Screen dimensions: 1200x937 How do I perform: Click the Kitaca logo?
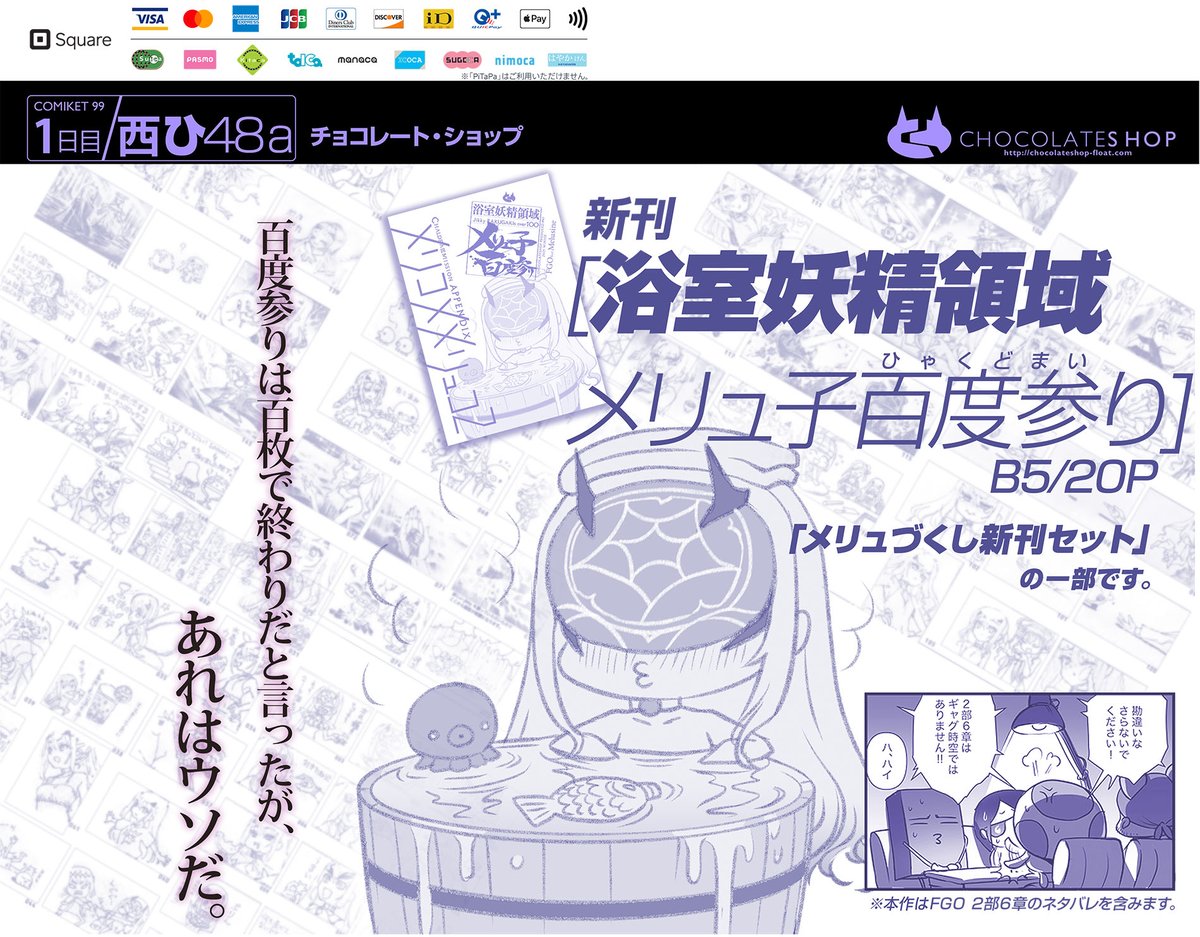[x=252, y=60]
